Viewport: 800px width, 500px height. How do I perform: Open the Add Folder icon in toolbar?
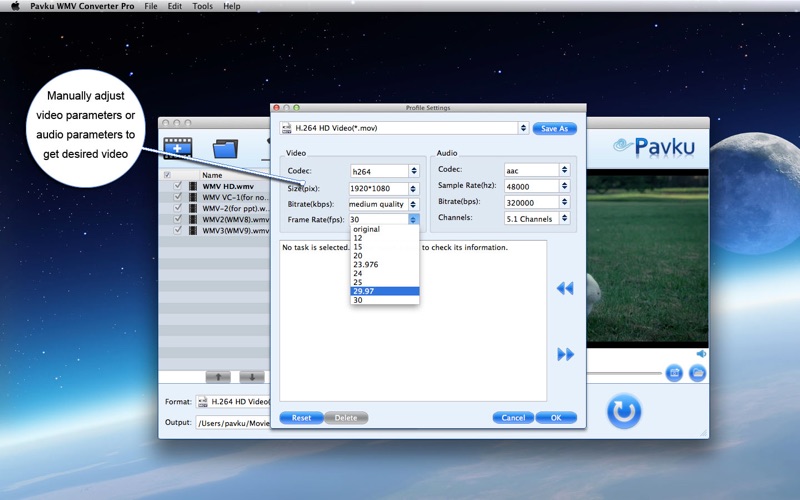[x=225, y=148]
